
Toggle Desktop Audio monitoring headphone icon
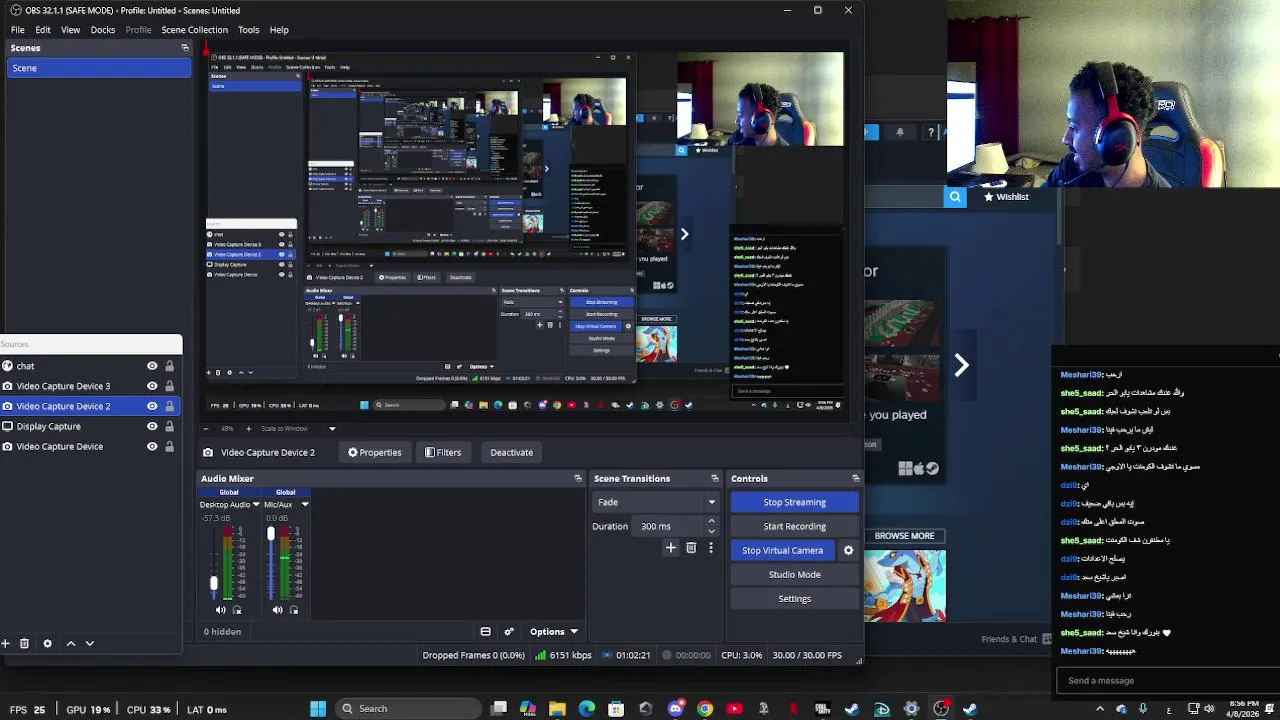tap(237, 610)
